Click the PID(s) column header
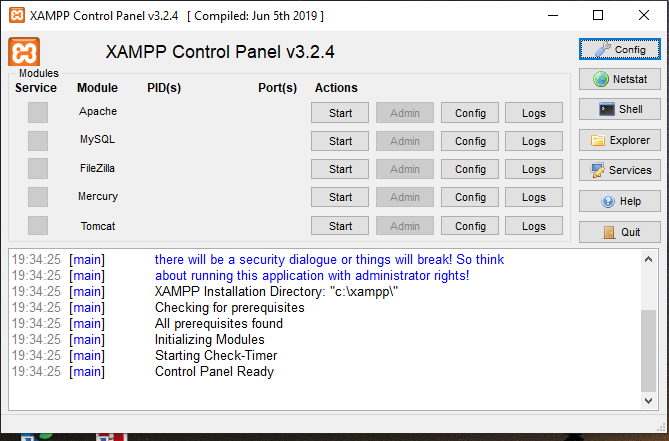 pos(164,88)
